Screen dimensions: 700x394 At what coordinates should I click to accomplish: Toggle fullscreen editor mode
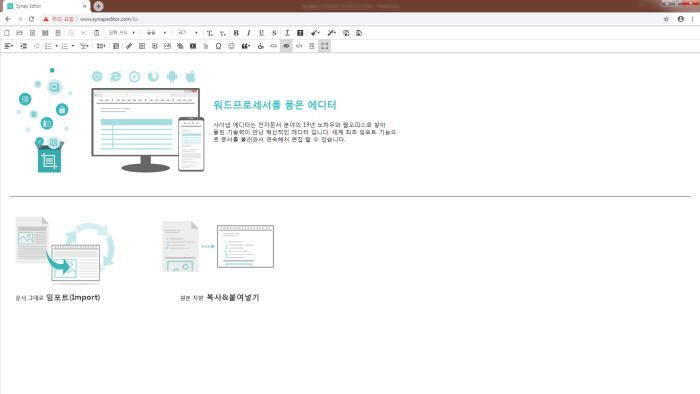(325, 46)
